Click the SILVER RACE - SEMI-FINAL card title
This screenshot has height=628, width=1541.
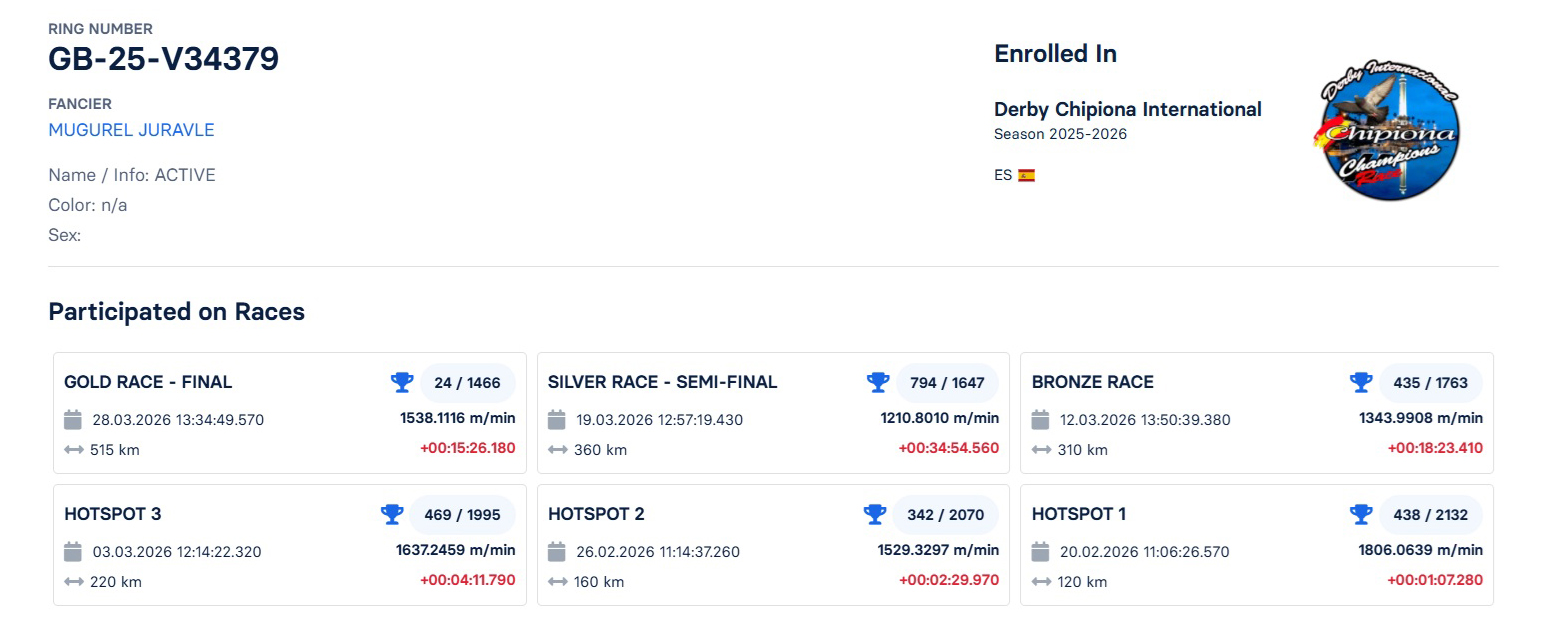tap(663, 382)
